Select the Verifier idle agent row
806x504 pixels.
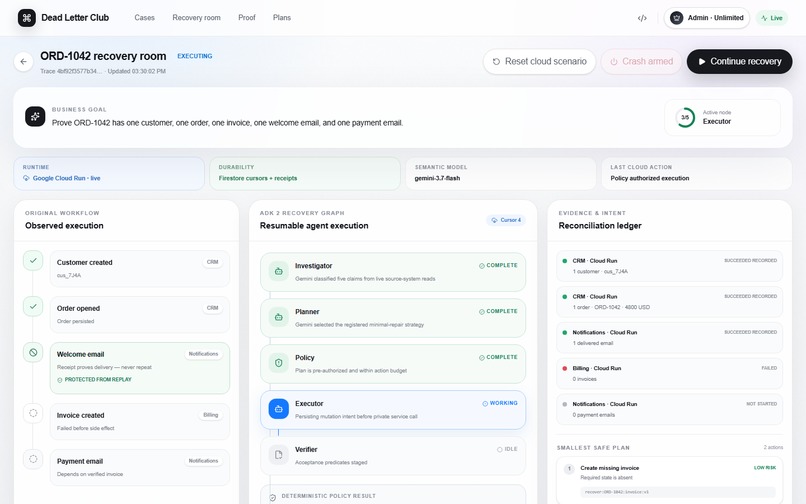point(393,455)
